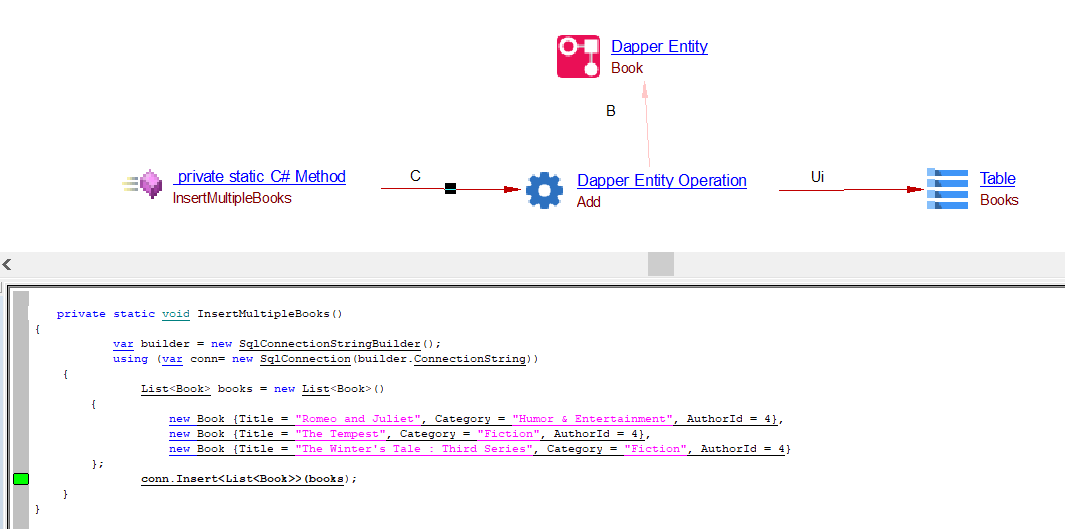The height and width of the screenshot is (529, 1065).
Task: Select the B link label
Action: tap(611, 111)
